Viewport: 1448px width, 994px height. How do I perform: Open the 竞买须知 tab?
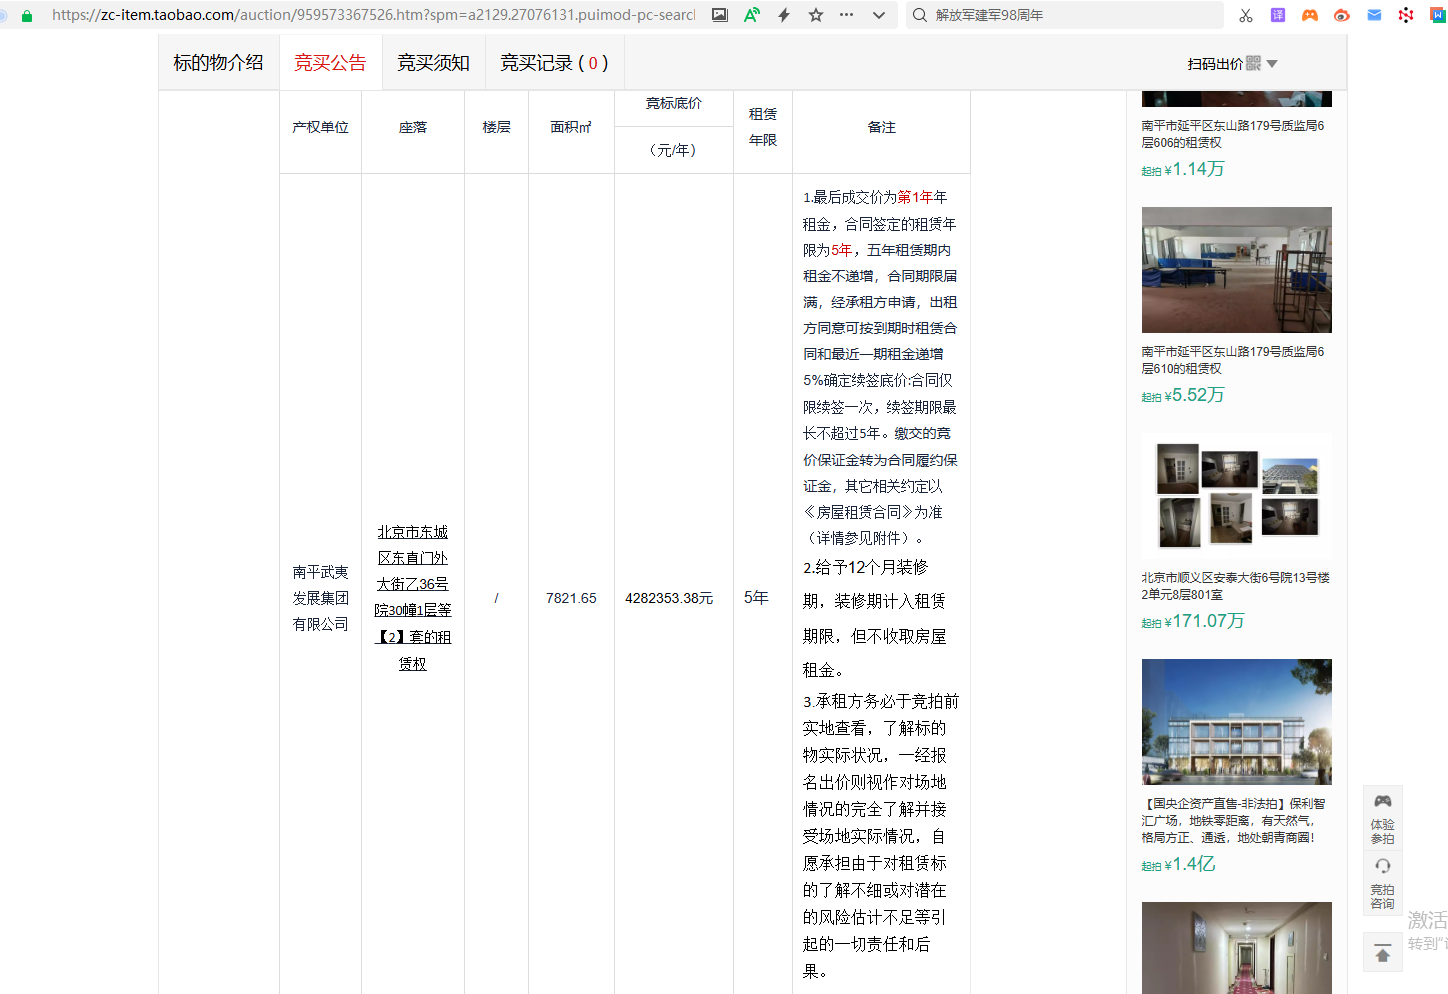pyautogui.click(x=433, y=63)
